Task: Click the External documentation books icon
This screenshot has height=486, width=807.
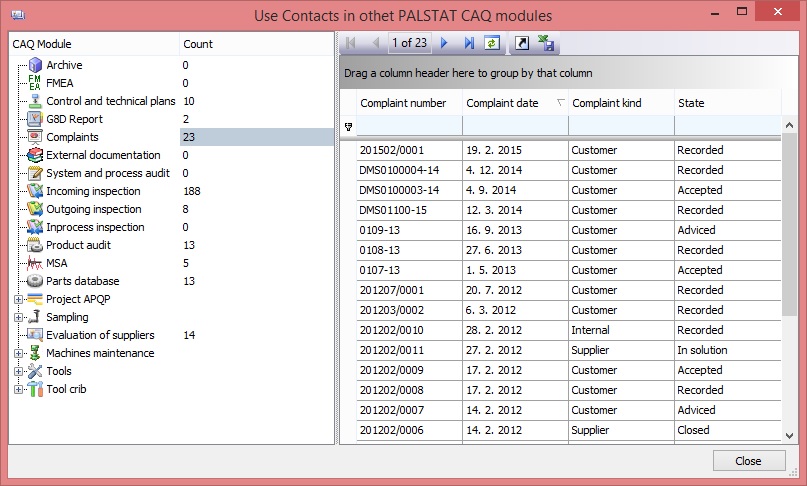Action: click(x=35, y=155)
